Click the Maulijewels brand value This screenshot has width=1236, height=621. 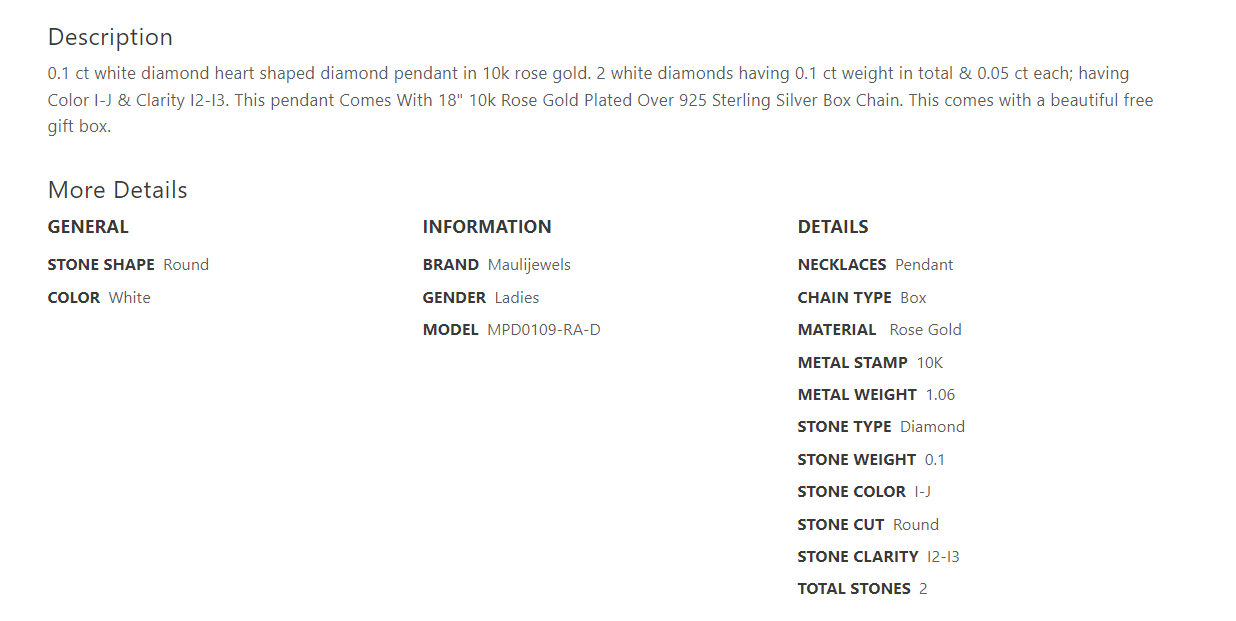pyautogui.click(x=529, y=265)
